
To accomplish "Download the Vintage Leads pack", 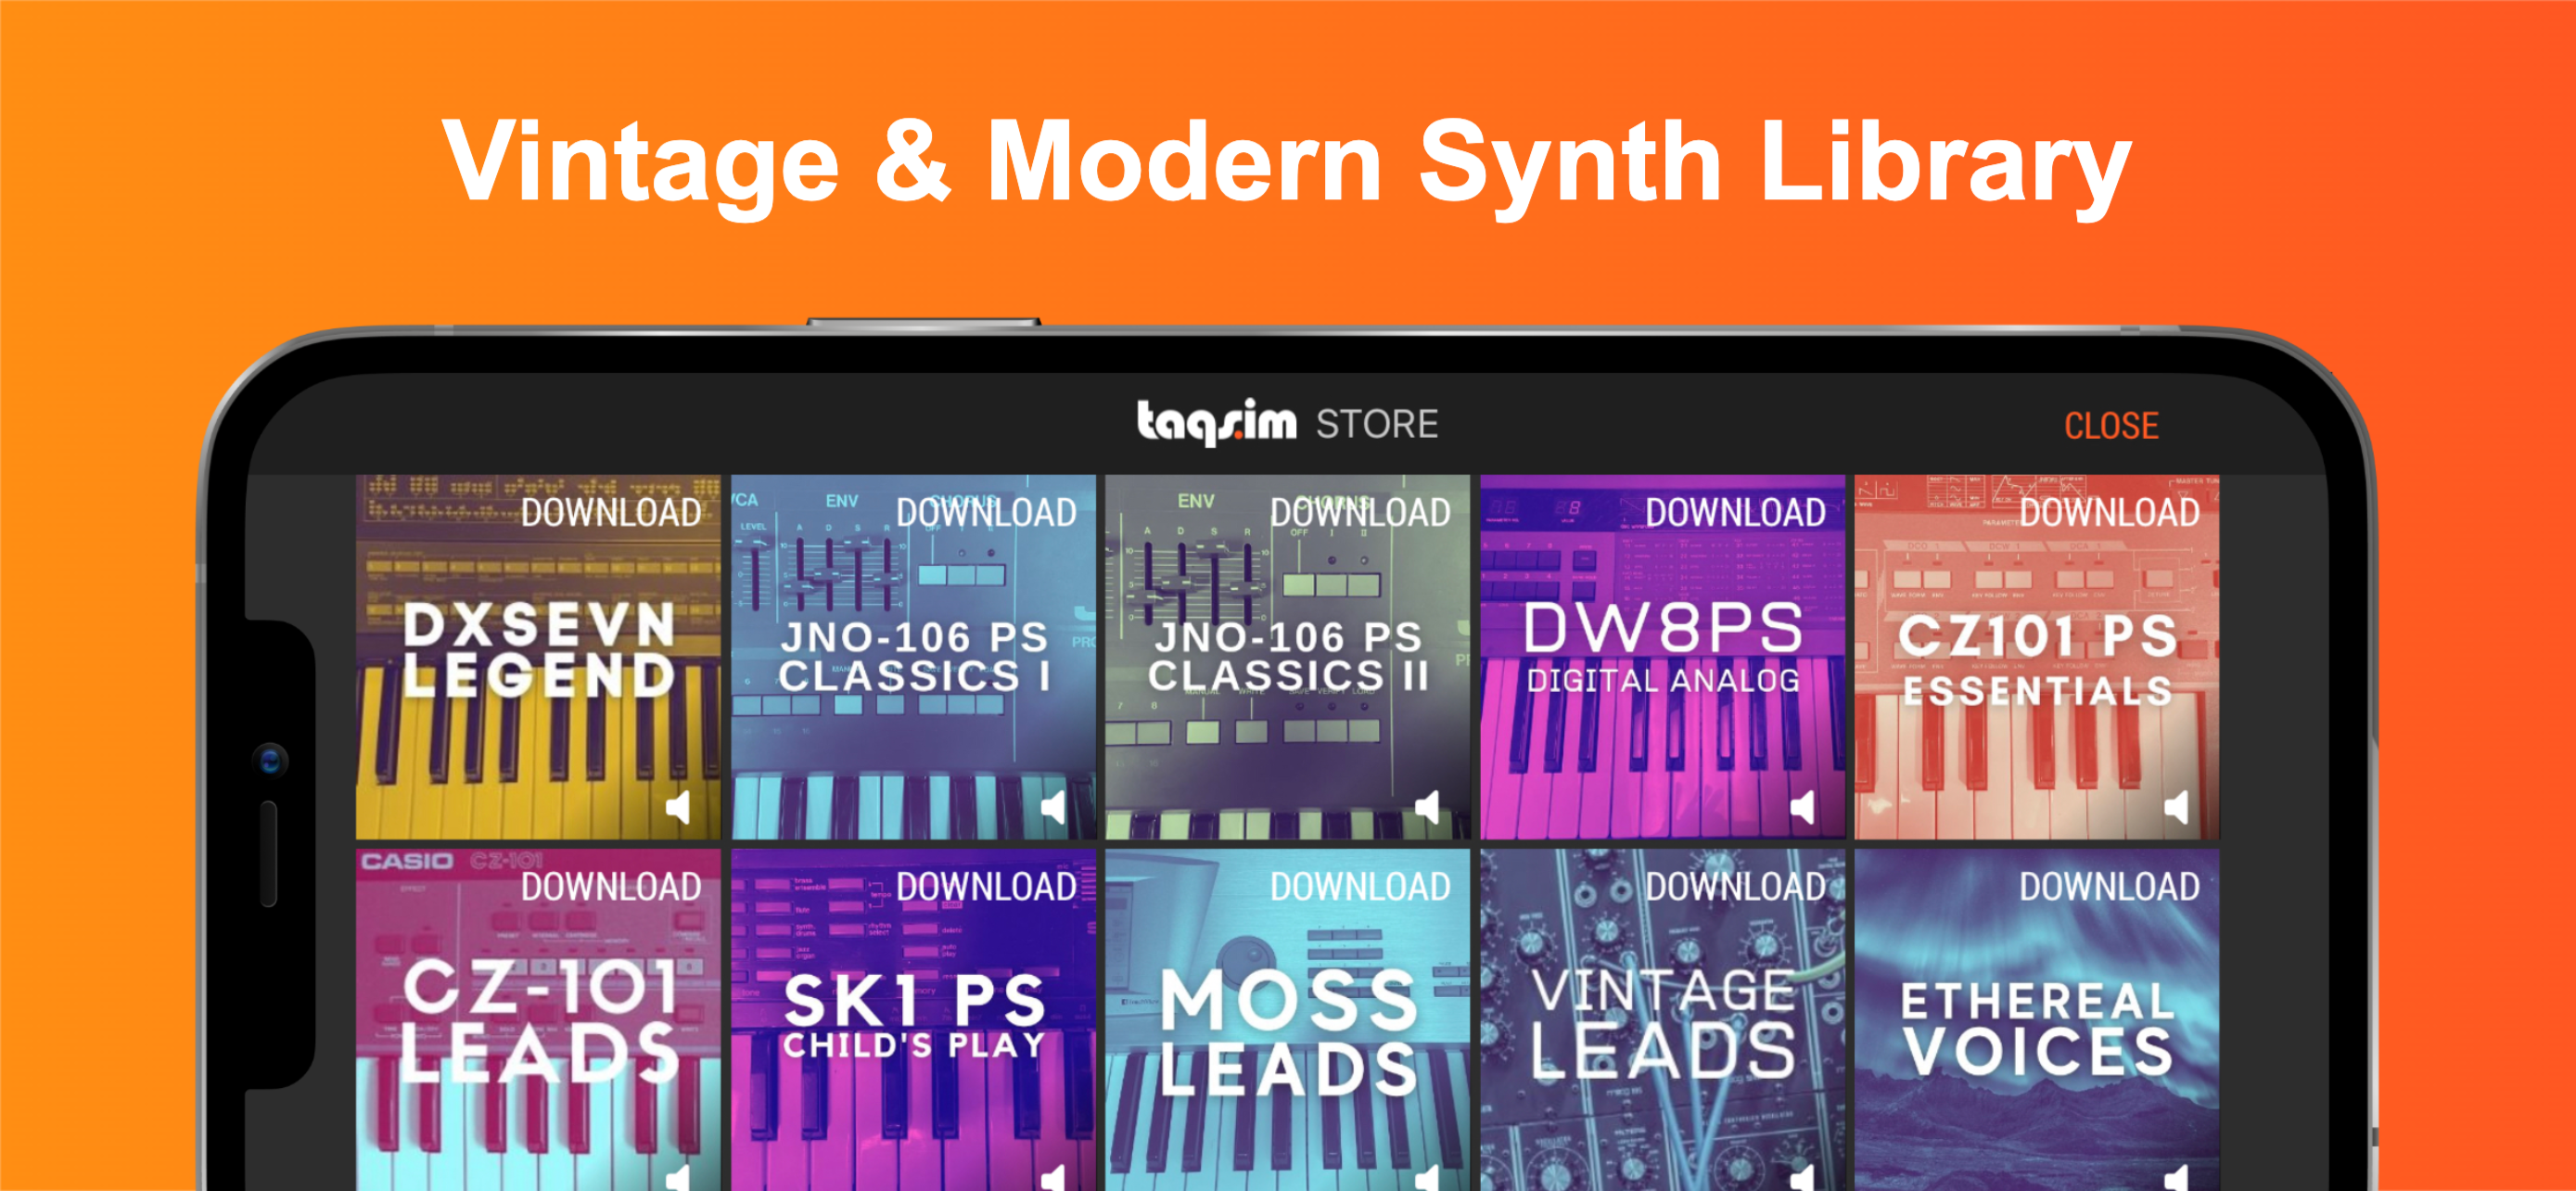I will pos(1735,887).
